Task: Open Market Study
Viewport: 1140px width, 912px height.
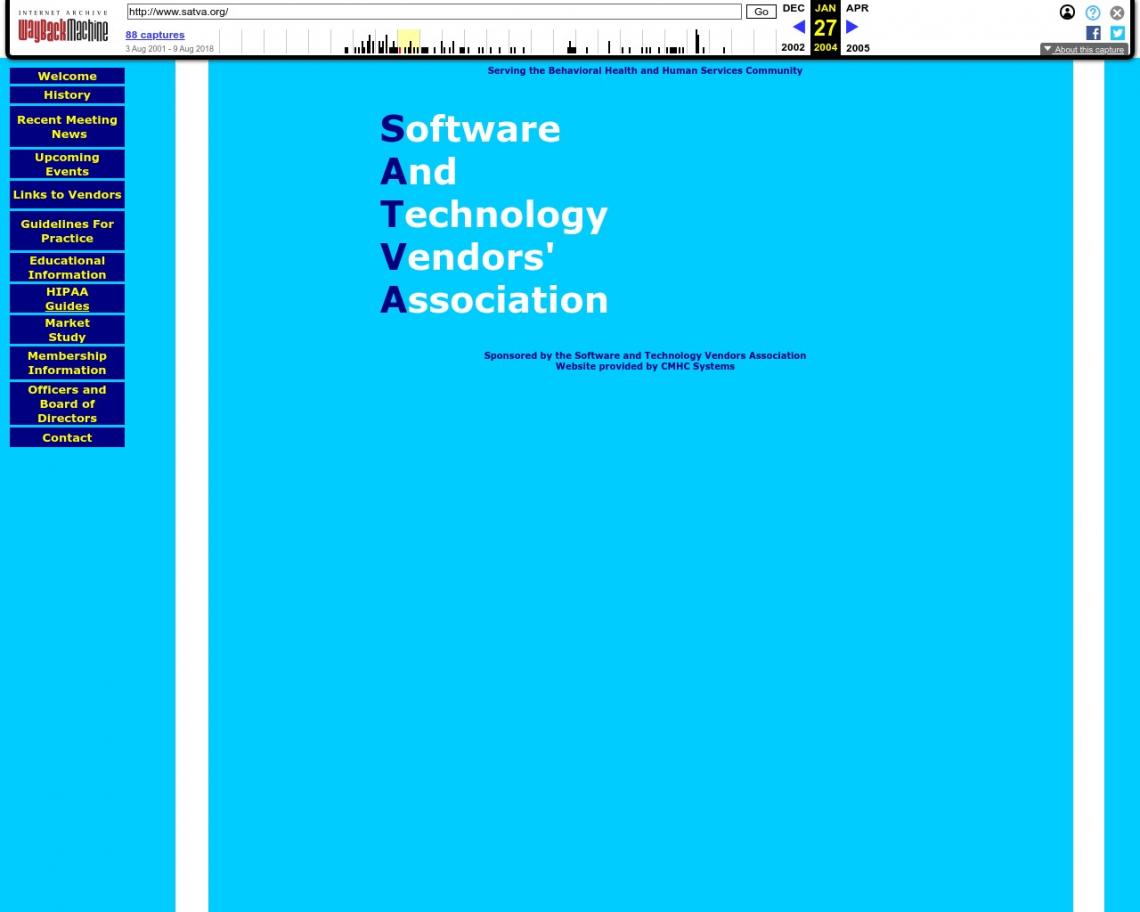Action: tap(67, 329)
